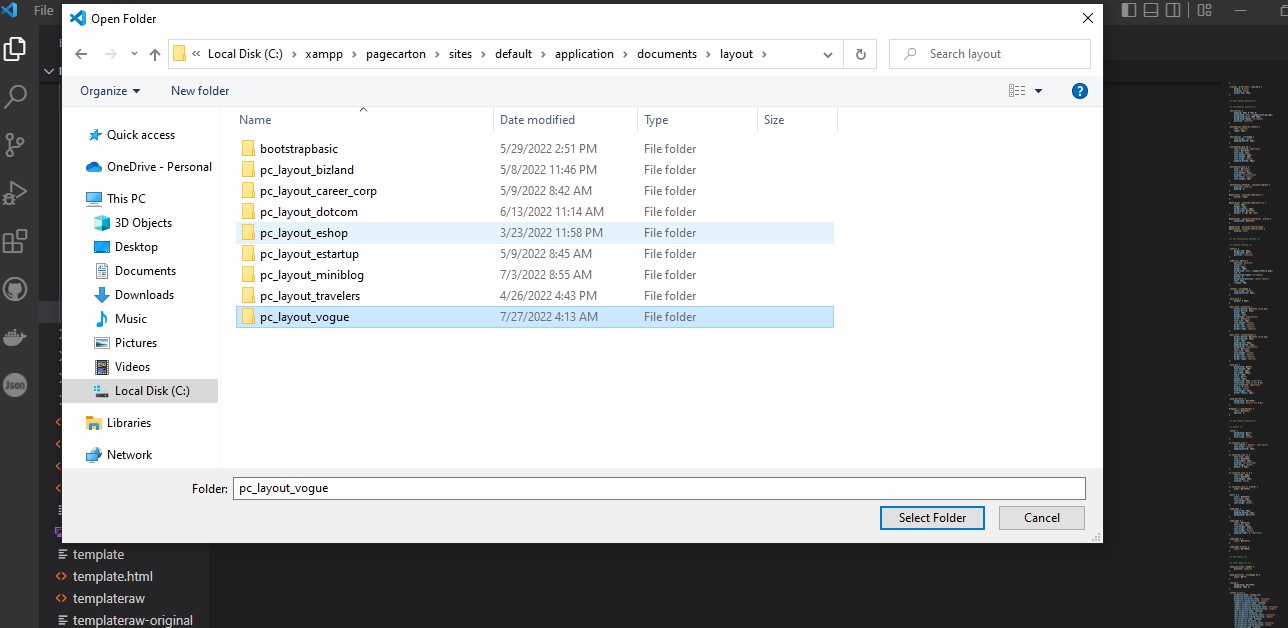Select the pc_layout_bizland folder
The image size is (1288, 628).
point(535,170)
